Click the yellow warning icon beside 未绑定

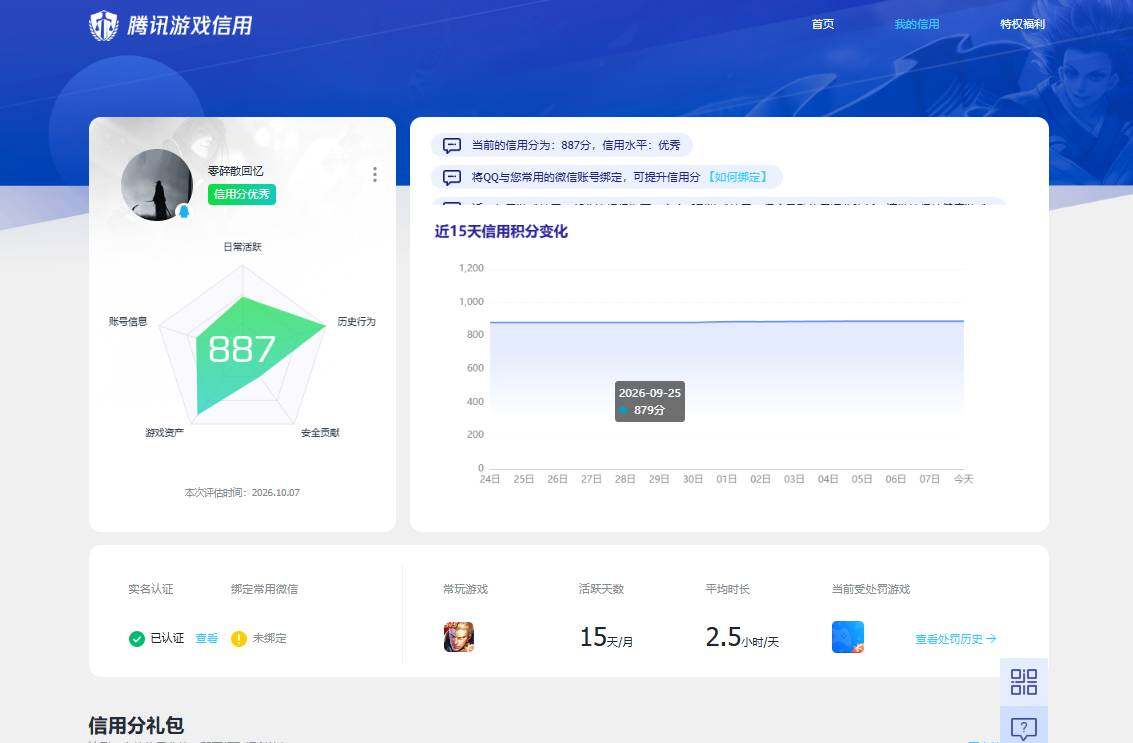pyautogui.click(x=238, y=639)
